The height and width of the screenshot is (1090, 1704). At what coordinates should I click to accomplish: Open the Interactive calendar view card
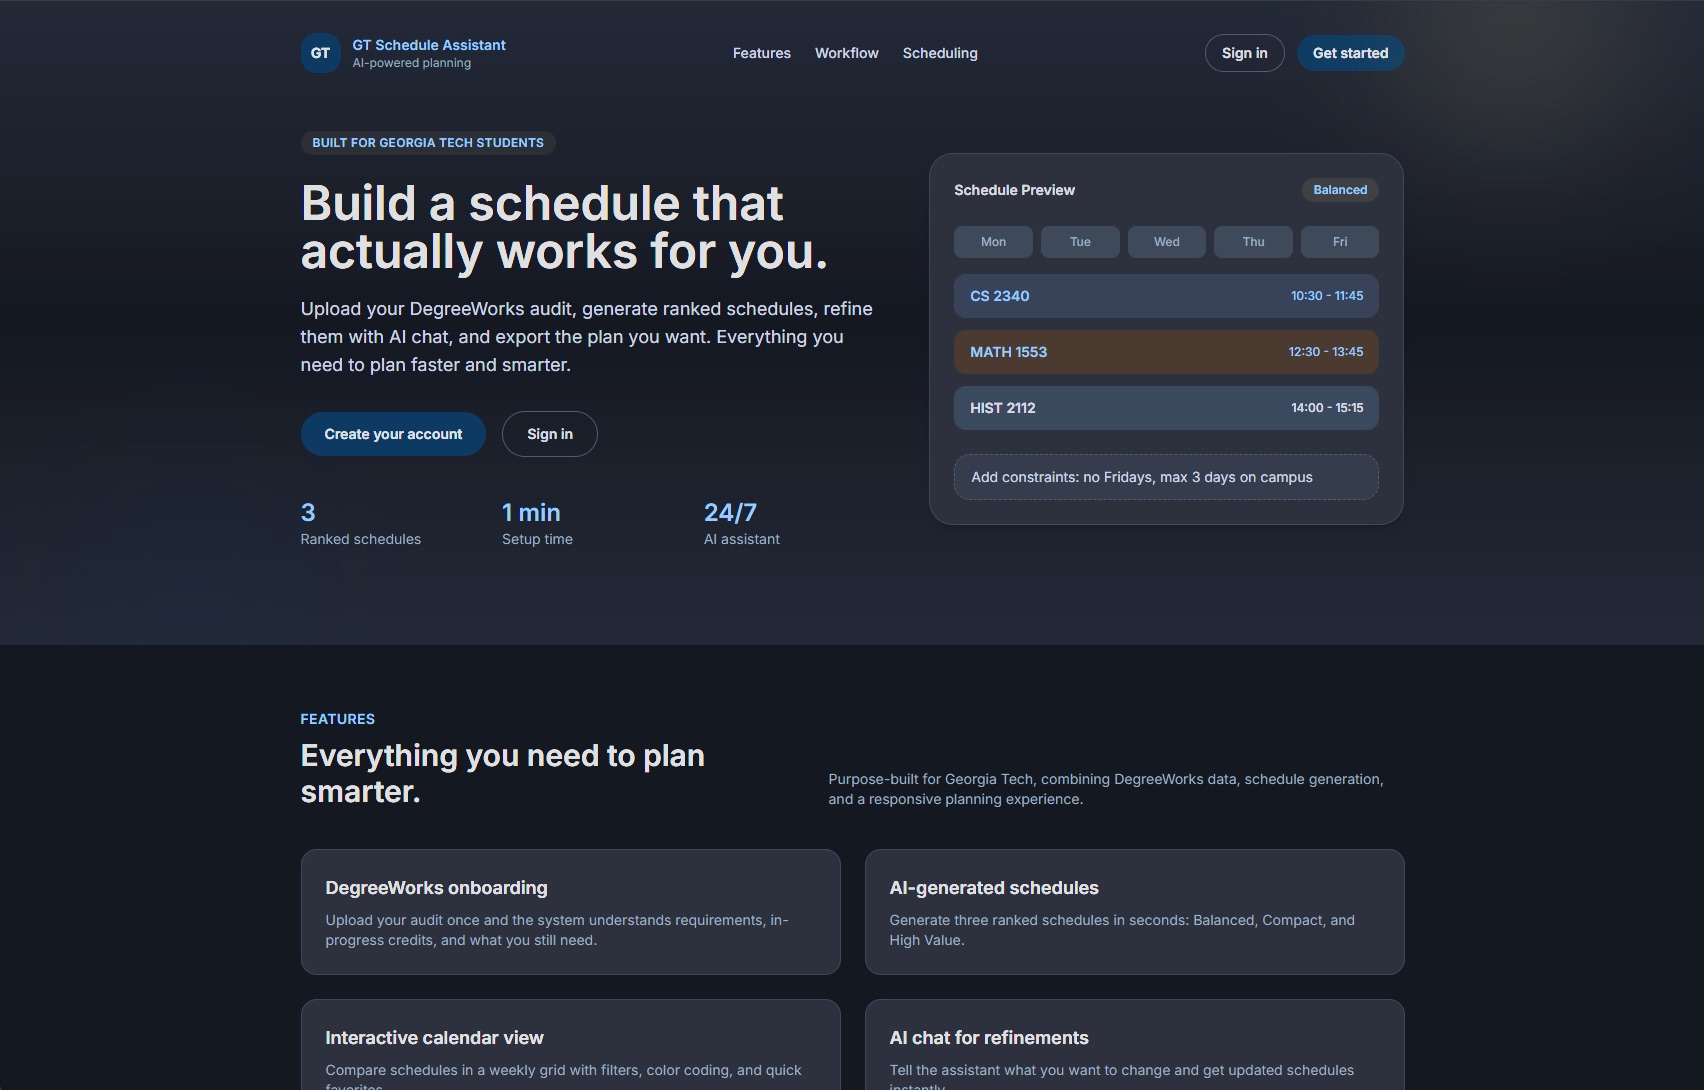point(570,1045)
